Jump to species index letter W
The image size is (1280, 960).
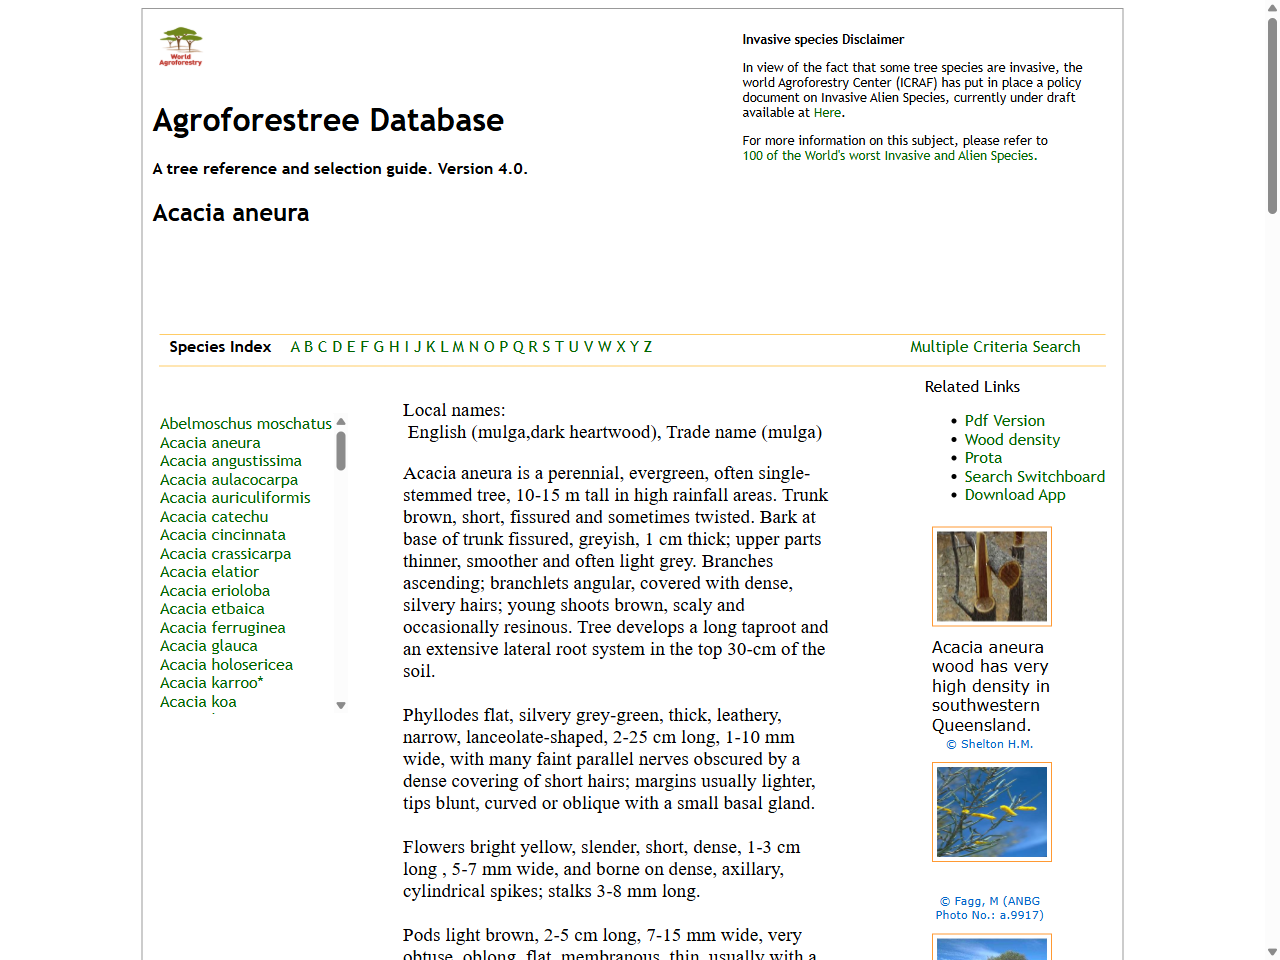[605, 347]
